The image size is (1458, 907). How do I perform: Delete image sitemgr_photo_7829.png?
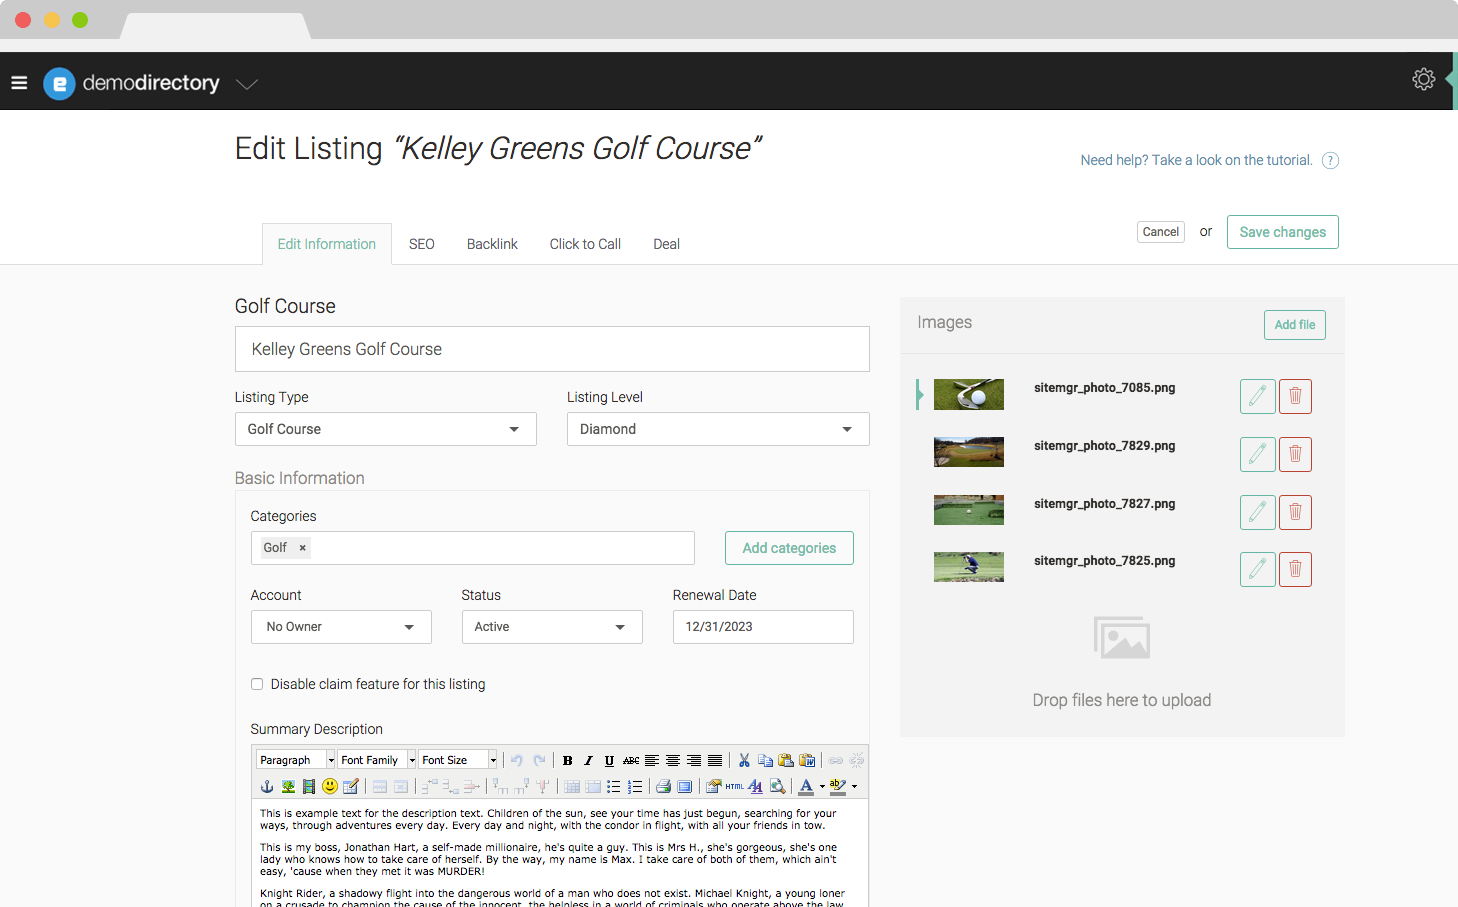[1295, 454]
